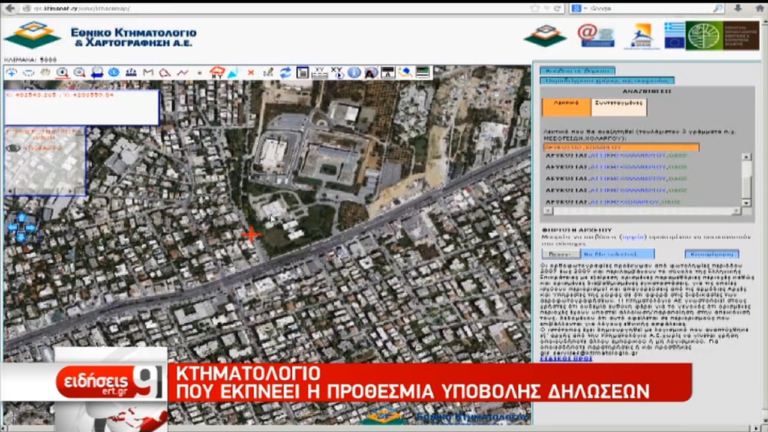Click the red cross marker on map
The width and height of the screenshot is (768, 432).
click(x=252, y=235)
